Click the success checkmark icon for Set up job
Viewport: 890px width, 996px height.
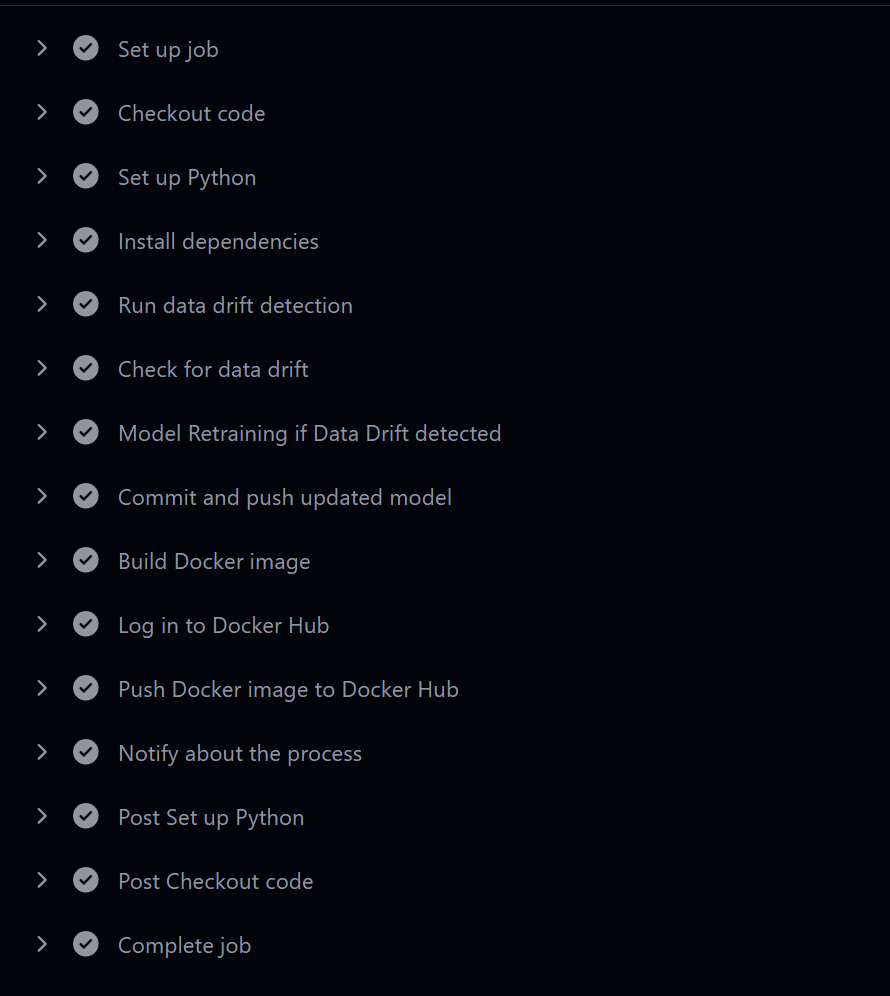[86, 48]
